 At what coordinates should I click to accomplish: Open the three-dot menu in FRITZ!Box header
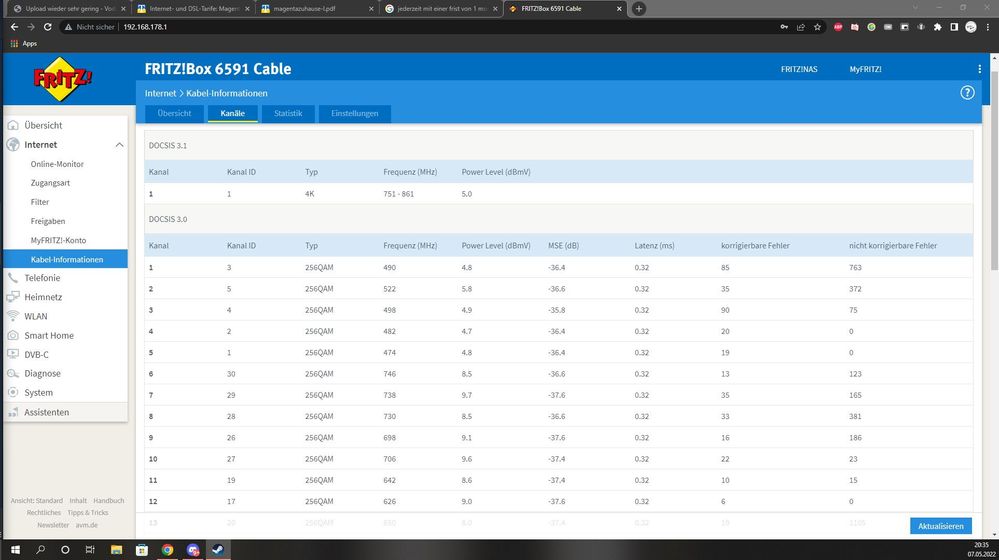click(979, 69)
